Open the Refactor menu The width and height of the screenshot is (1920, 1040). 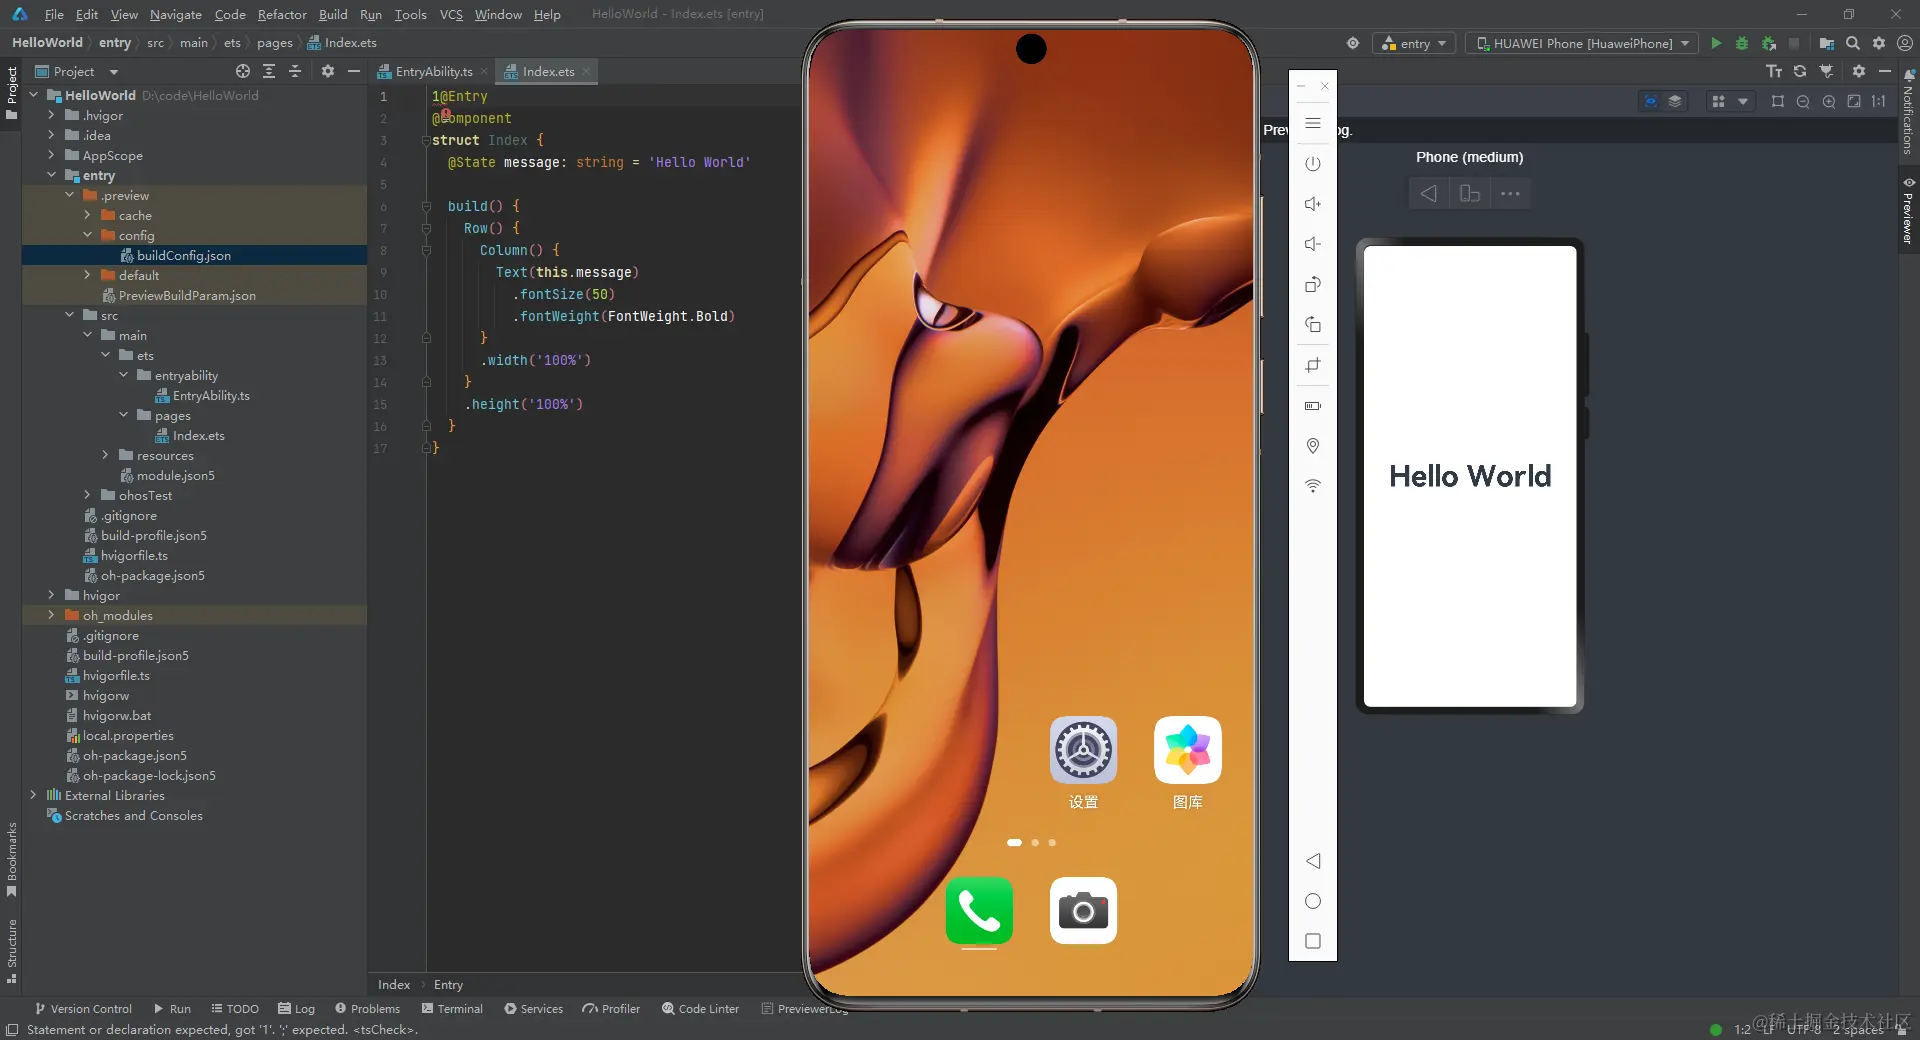(282, 14)
